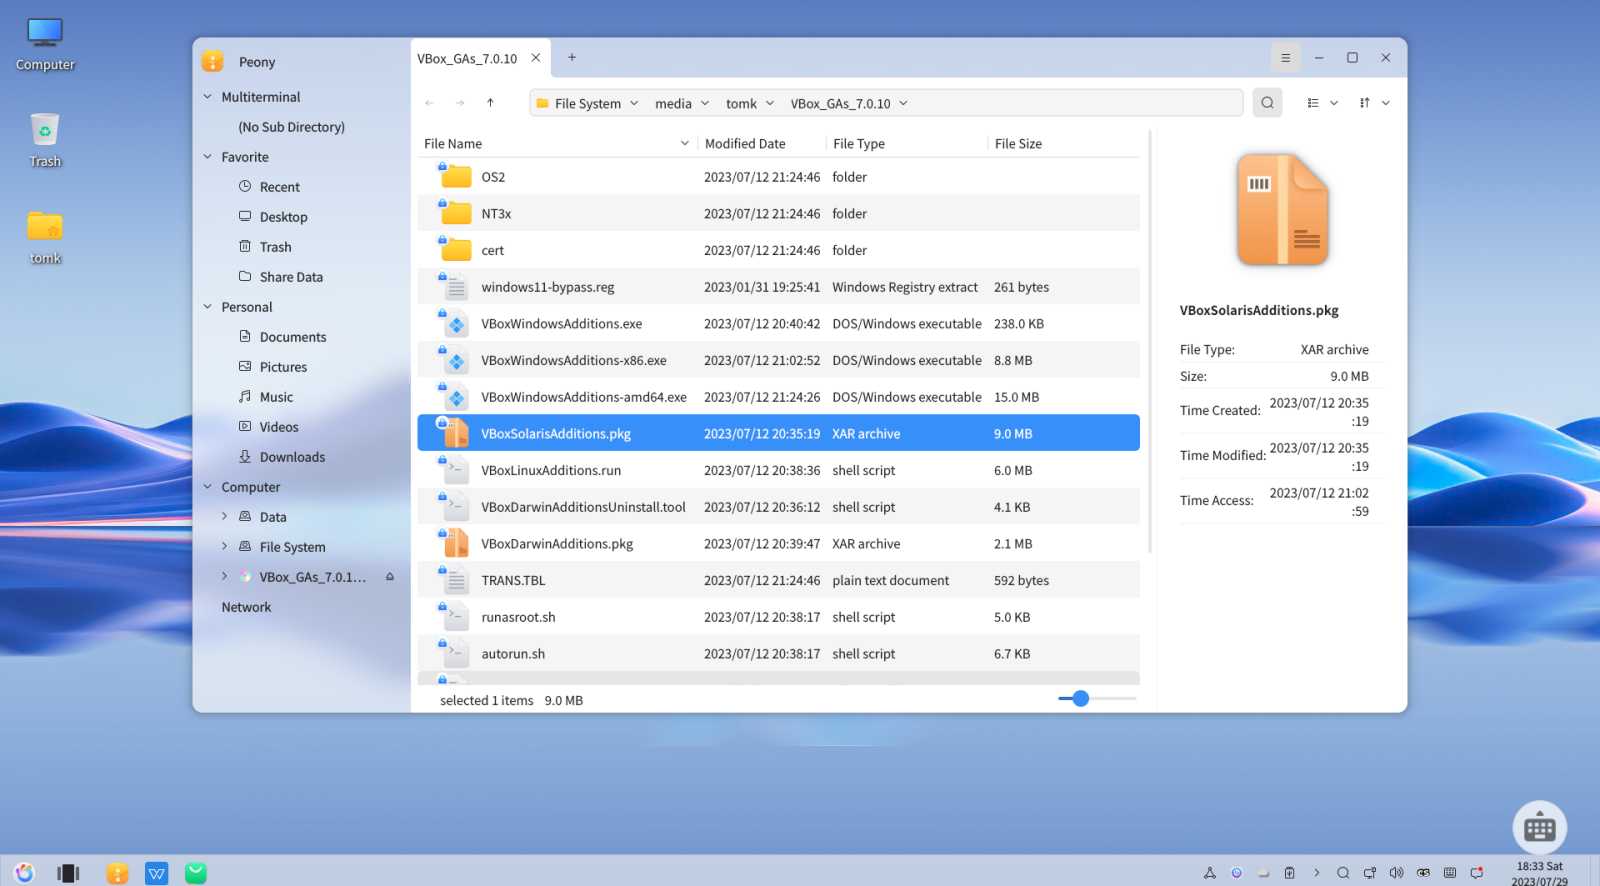This screenshot has width=1600, height=886.
Task: Open the clock and date in taskbar
Action: tap(1539, 873)
